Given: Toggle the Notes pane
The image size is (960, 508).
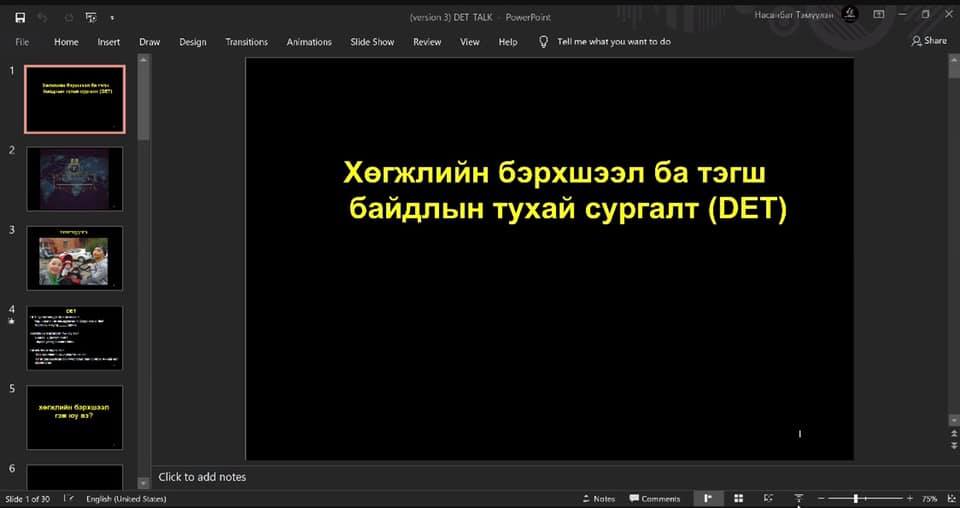Looking at the screenshot, I should 598,498.
